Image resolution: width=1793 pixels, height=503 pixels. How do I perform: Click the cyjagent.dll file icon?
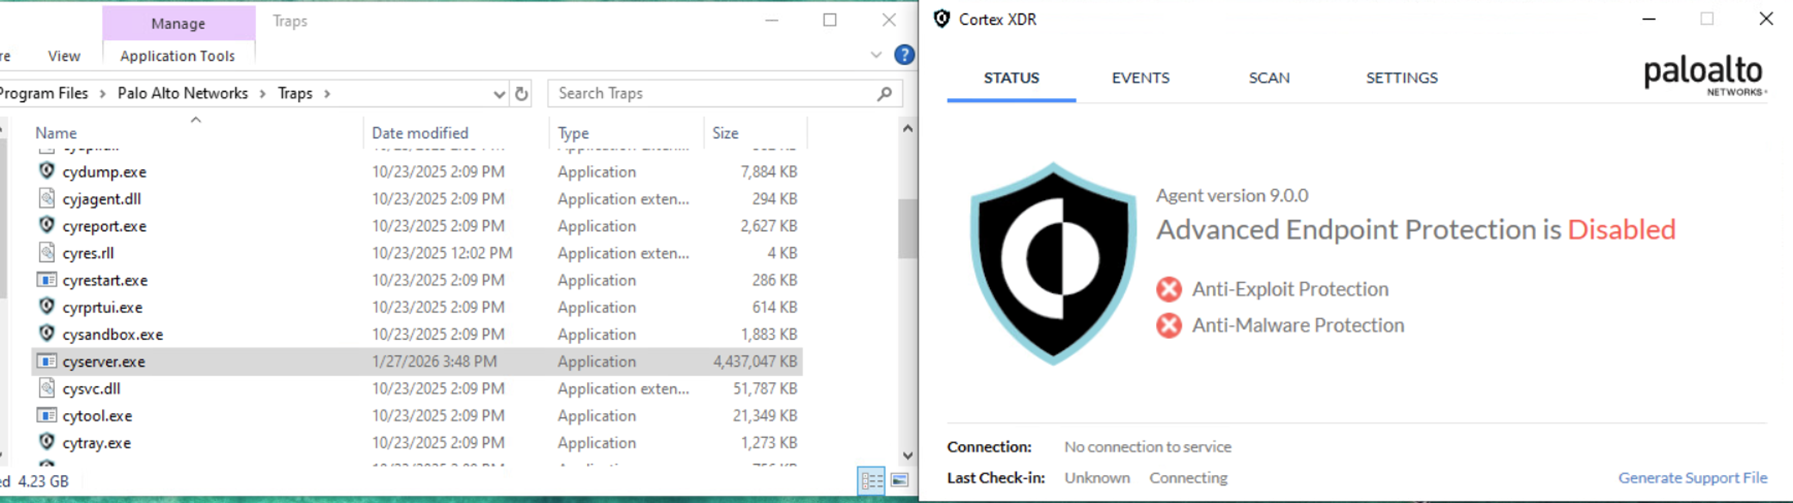point(46,198)
